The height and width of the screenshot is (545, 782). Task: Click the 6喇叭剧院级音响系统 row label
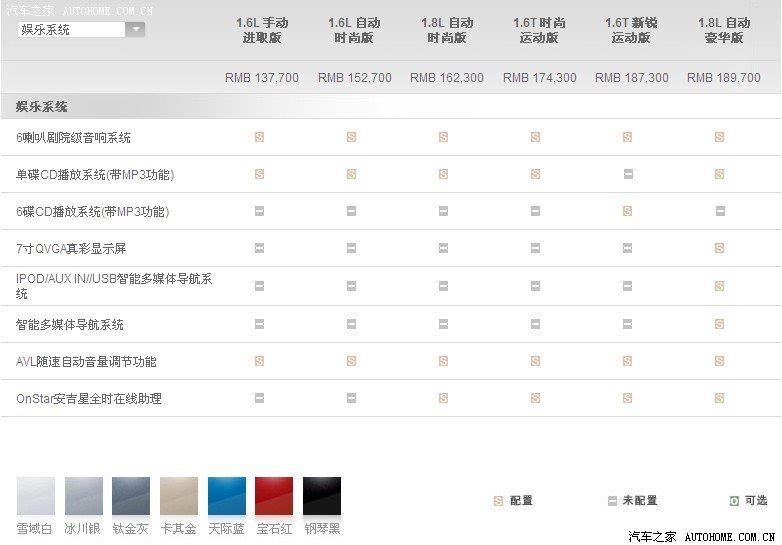coord(73,138)
